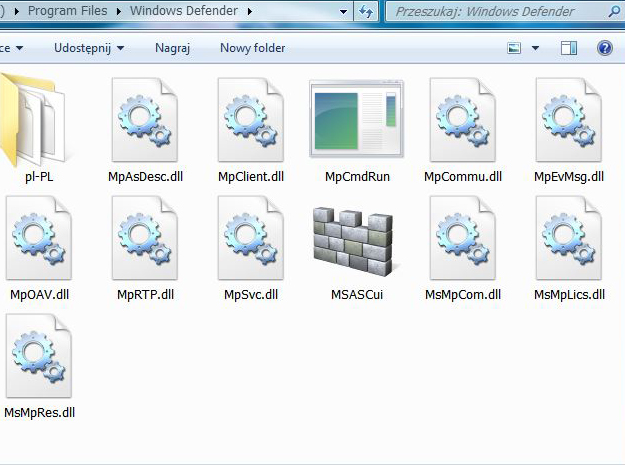The image size is (625, 465).
Task: Click the help question mark icon
Action: point(605,48)
